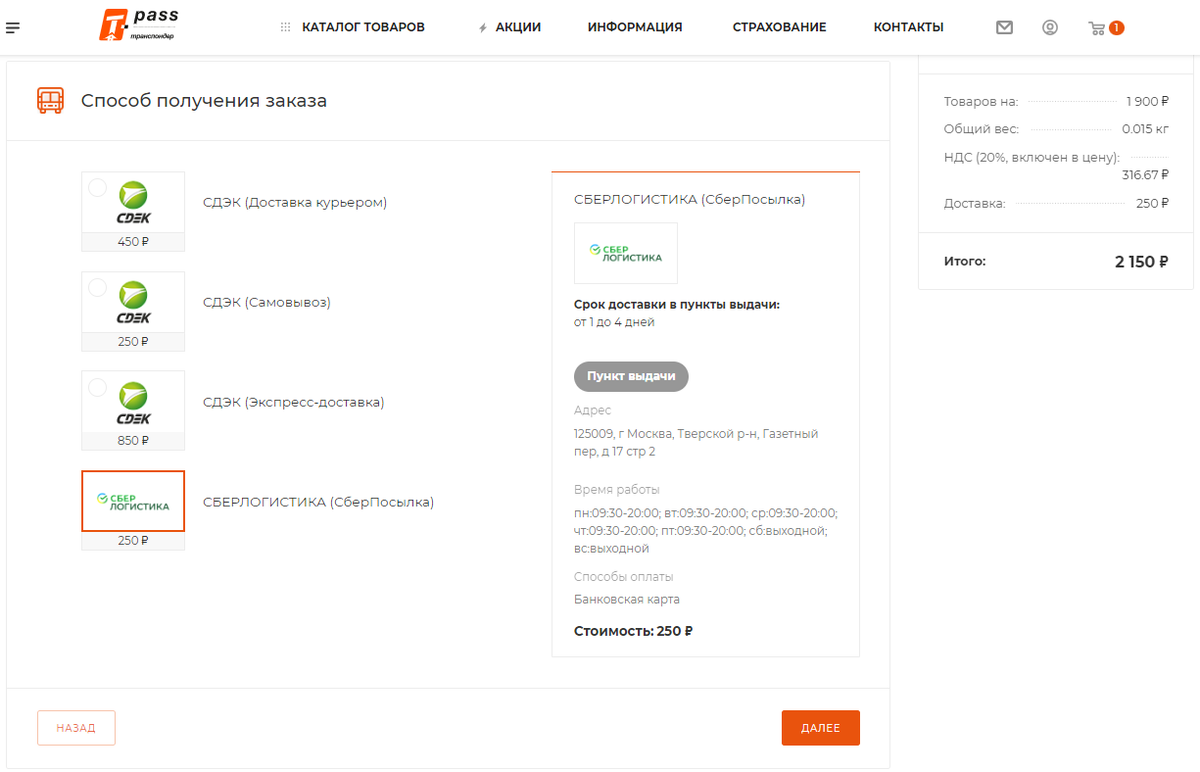Click the НДС 316.67 ₽ value
This screenshot has width=1200, height=772.
tap(1145, 174)
